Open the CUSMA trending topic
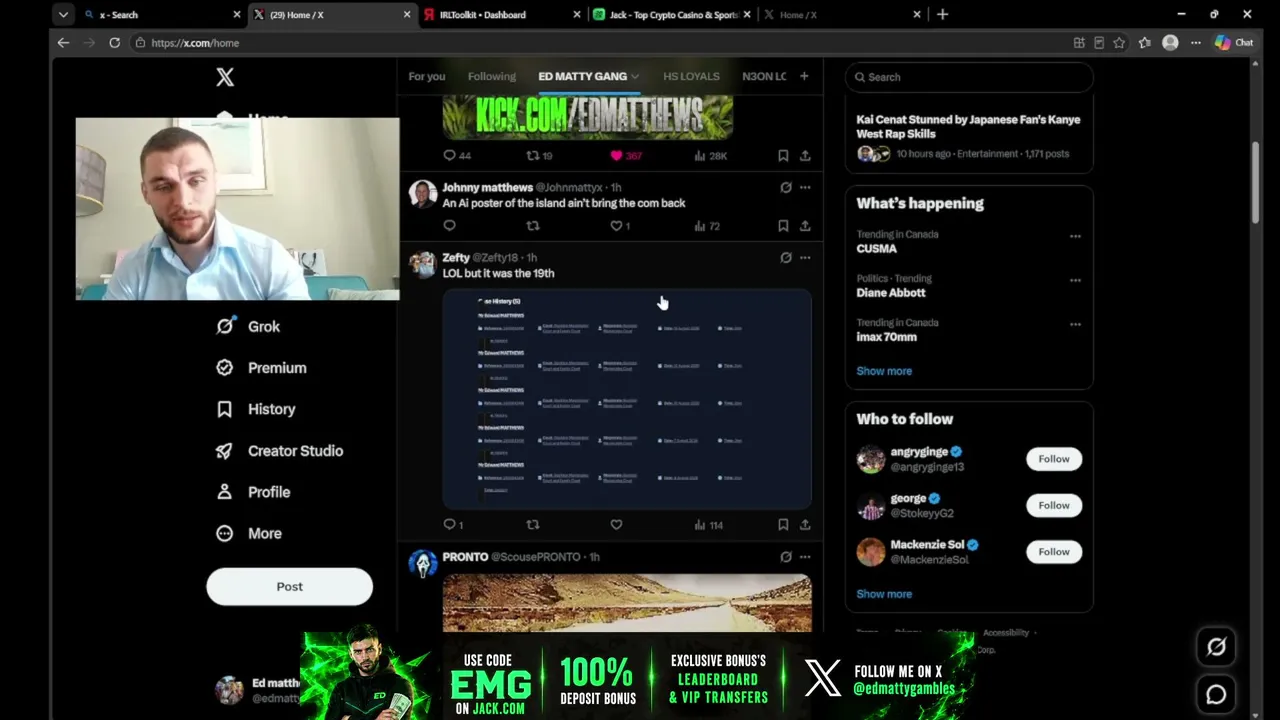1280x720 pixels. click(876, 249)
